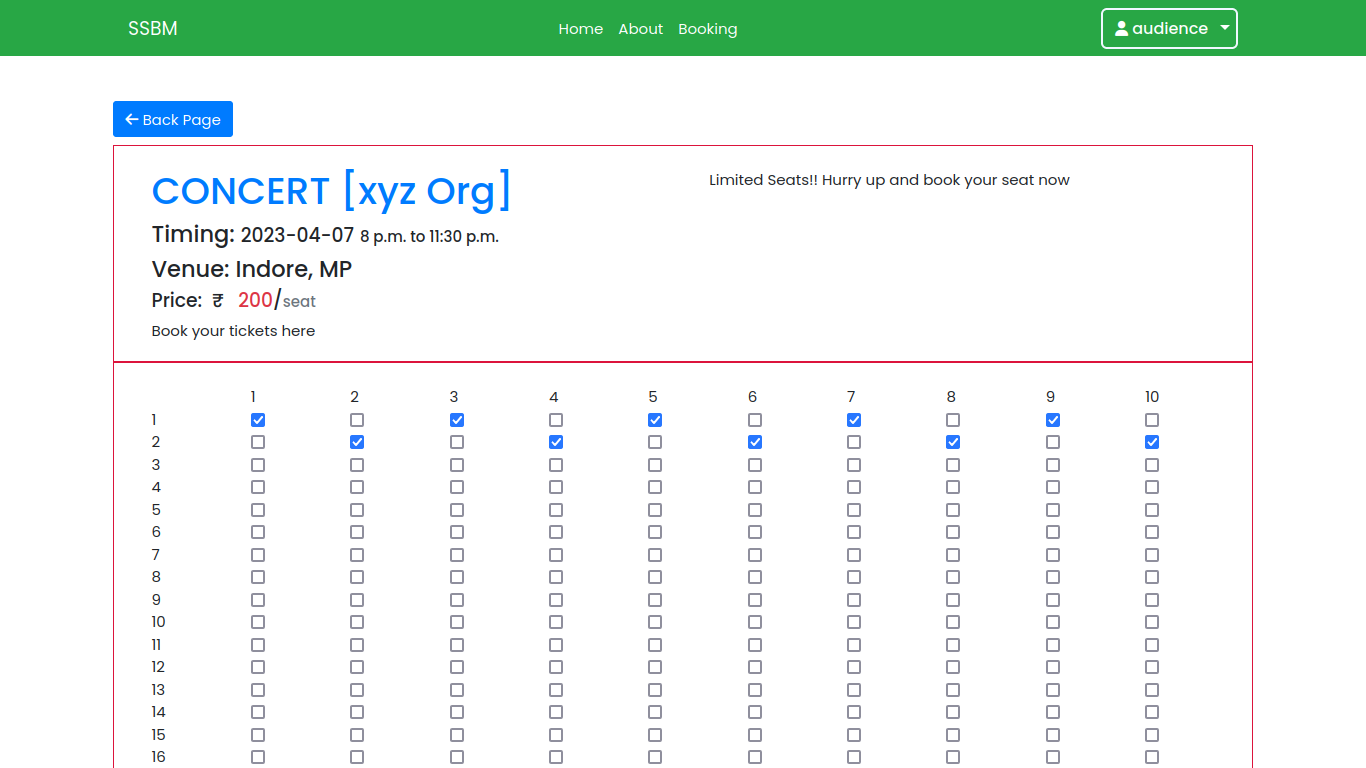Screen dimensions: 1366x768
Task: Uncheck seat row 1 column 5
Action: click(x=655, y=420)
